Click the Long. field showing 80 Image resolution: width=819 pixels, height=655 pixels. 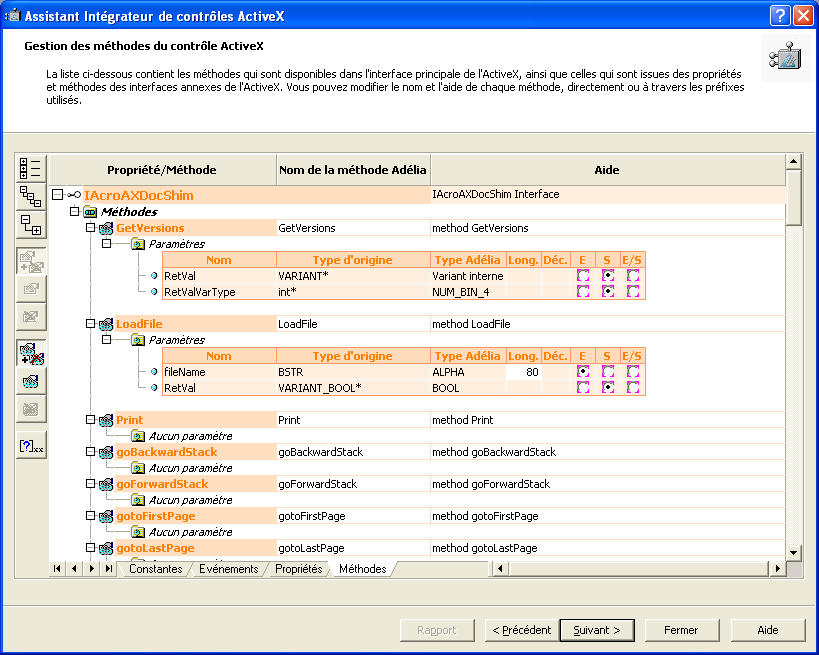point(523,372)
